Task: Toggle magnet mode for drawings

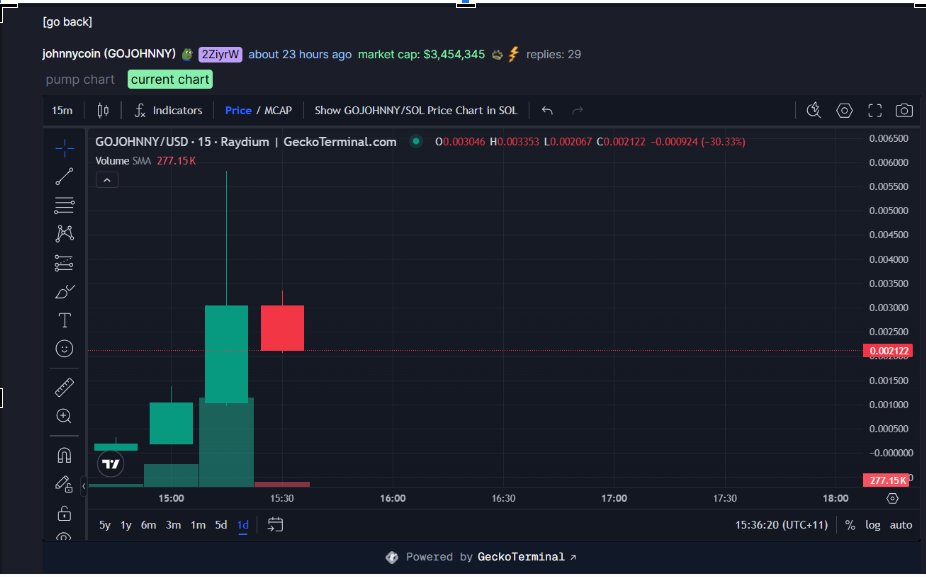Action: [64, 455]
